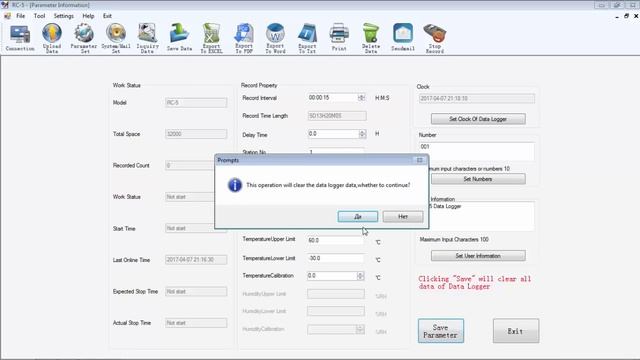Click 'Maximum Input Characters 100' text
The width and height of the screenshot is (640, 360).
coord(454,240)
